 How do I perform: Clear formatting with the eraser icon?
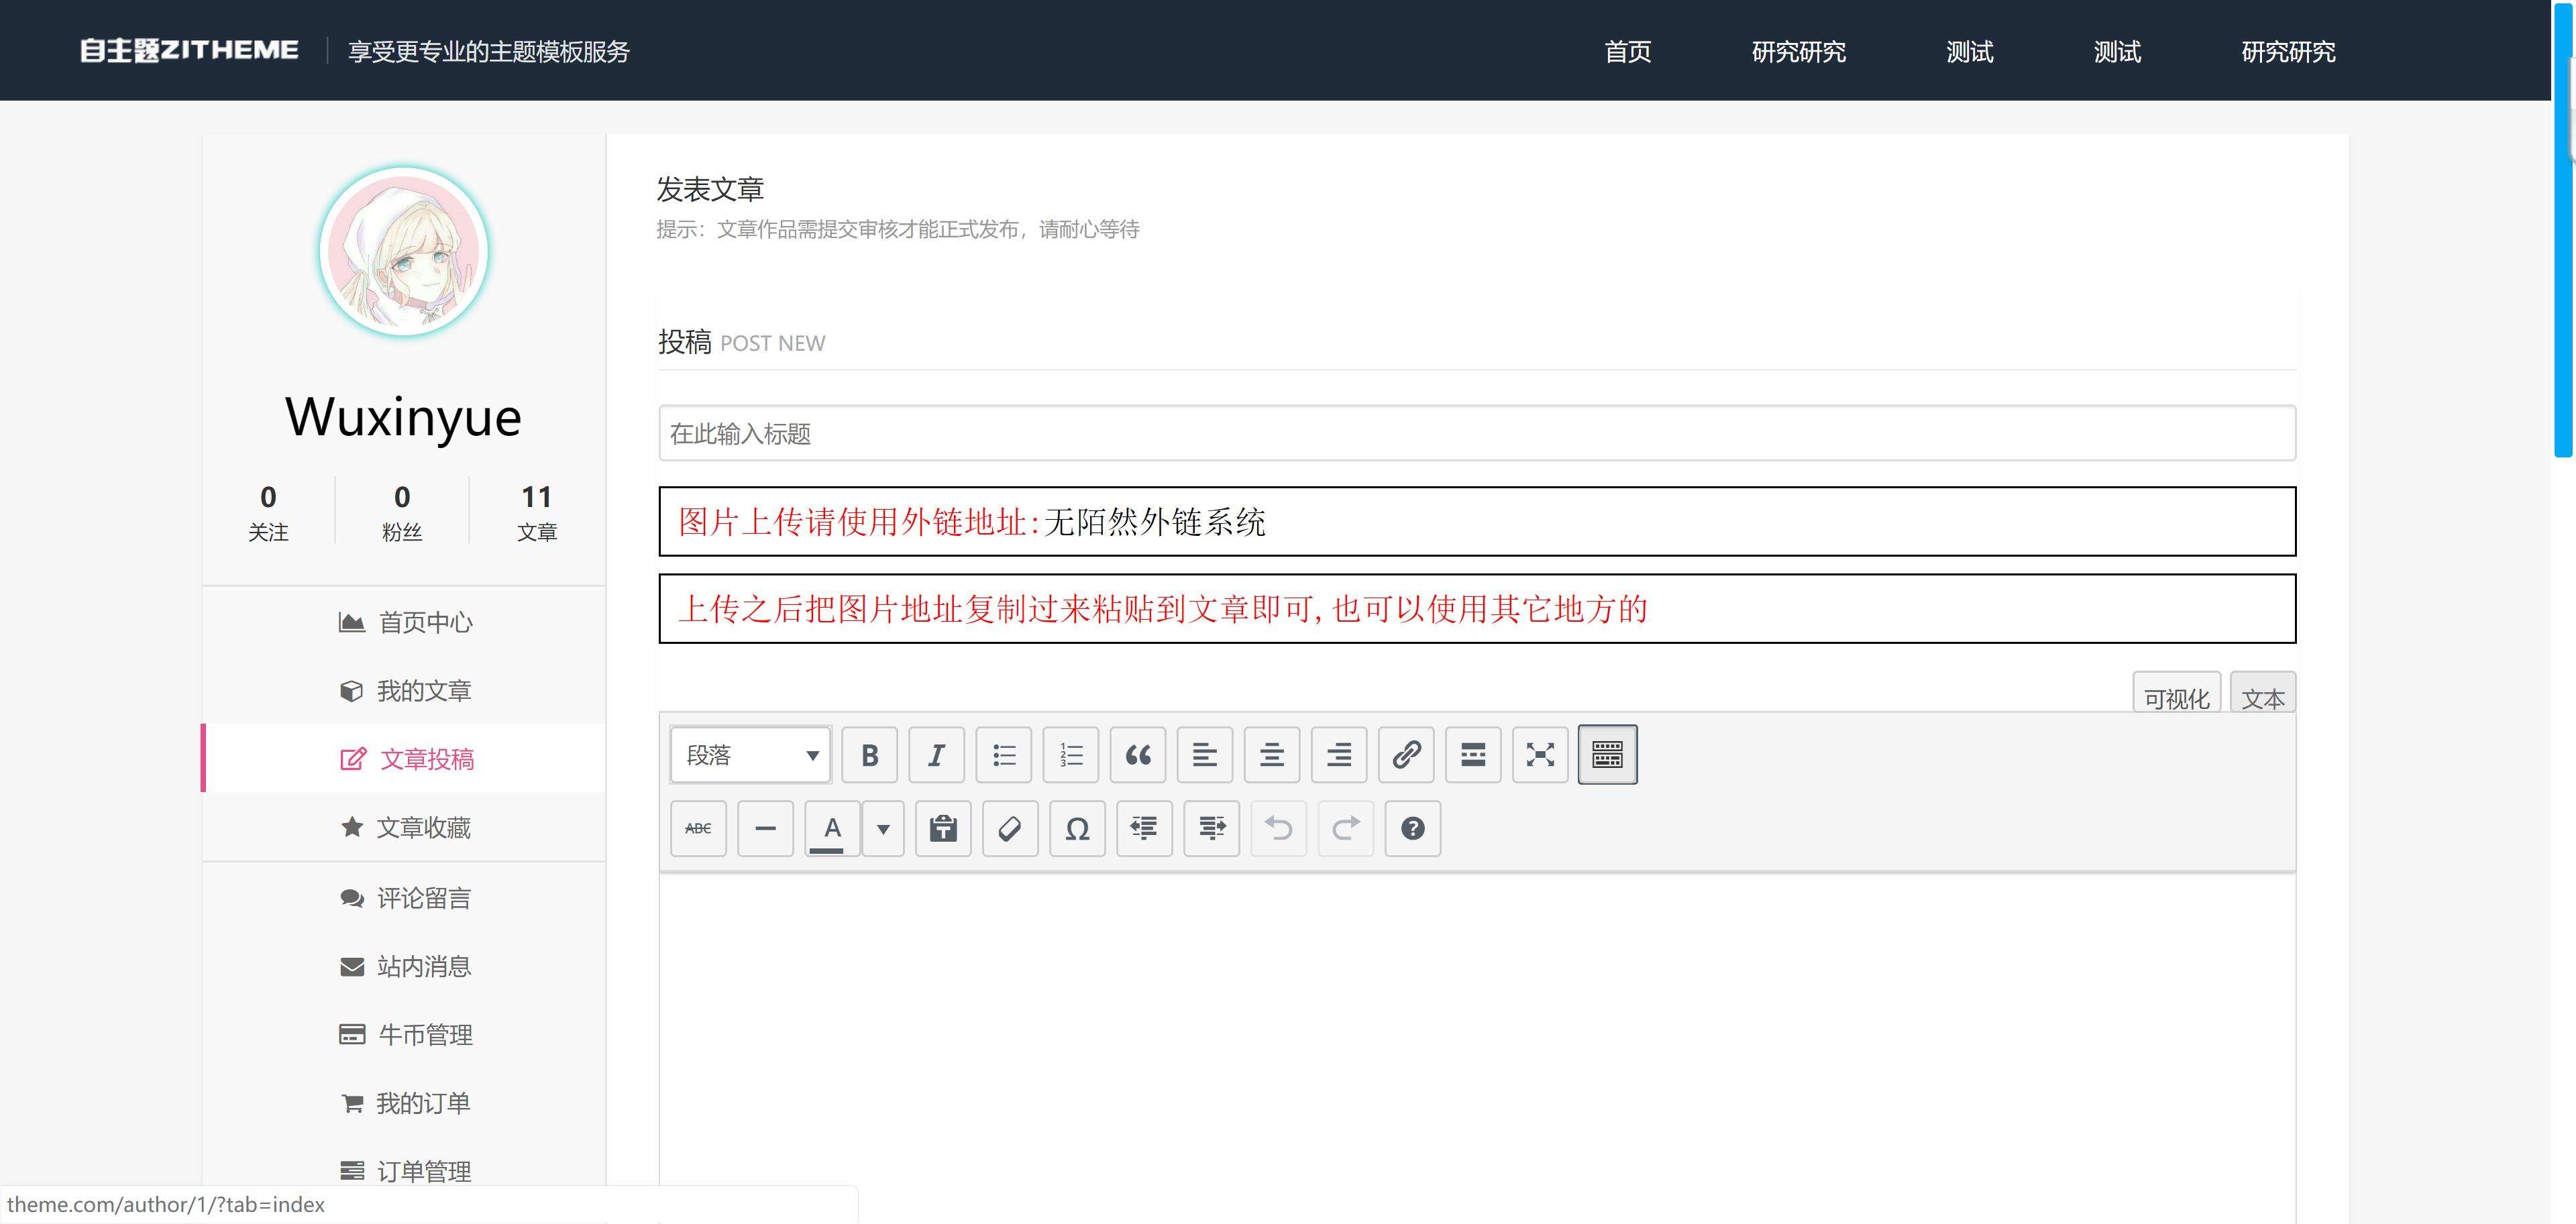(1010, 829)
